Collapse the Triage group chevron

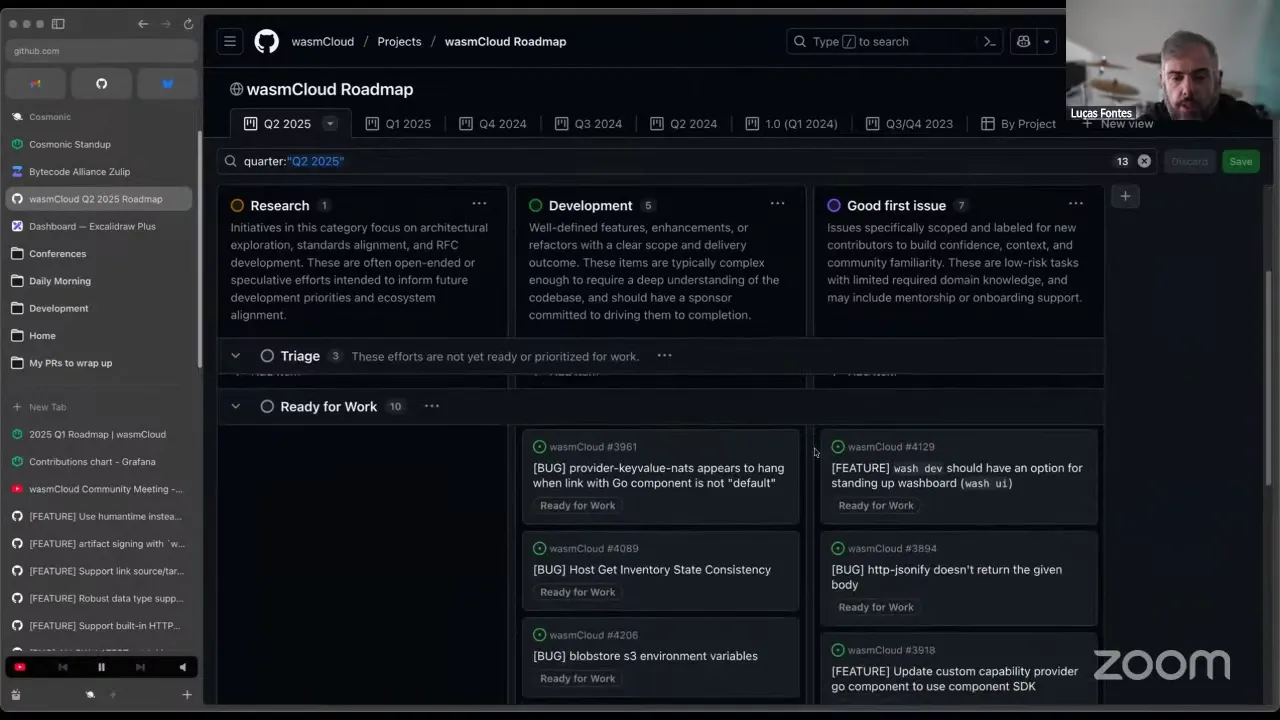(235, 356)
